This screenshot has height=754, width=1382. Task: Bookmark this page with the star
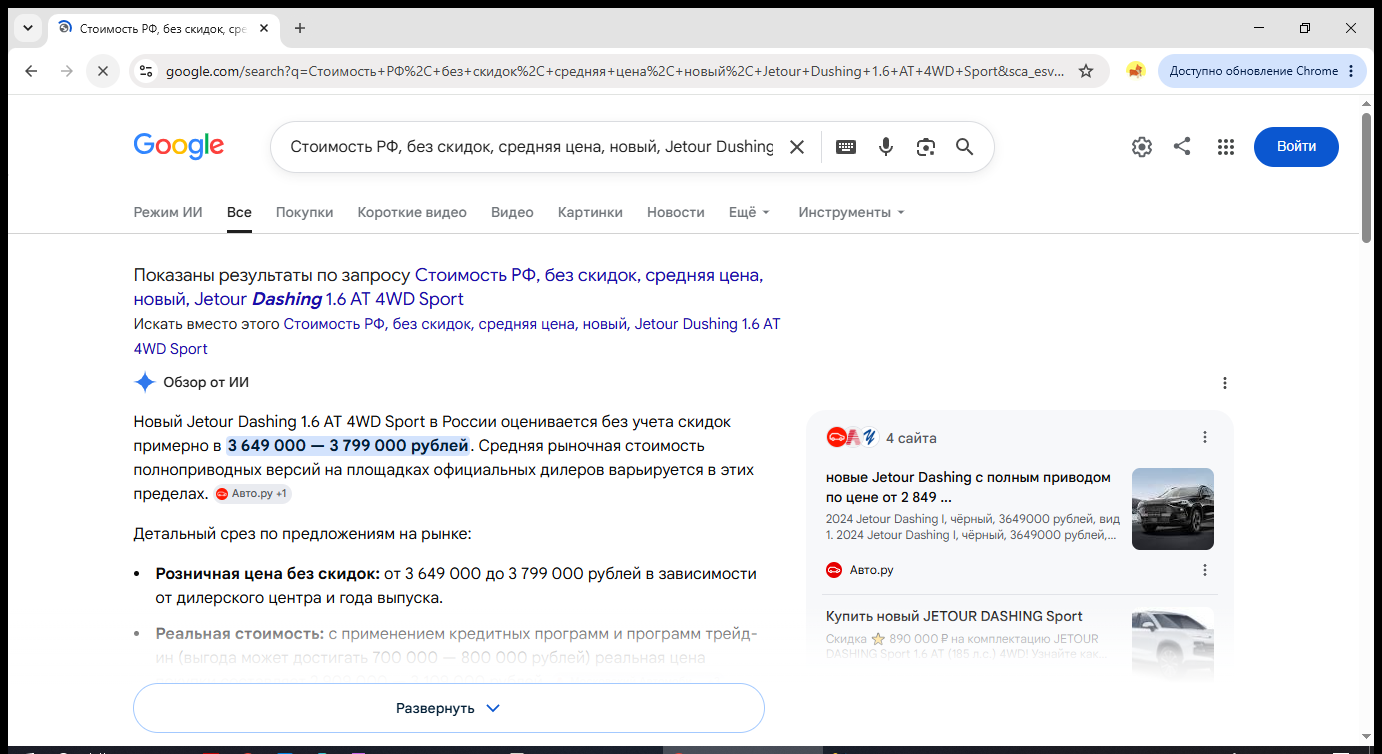pyautogui.click(x=1086, y=71)
